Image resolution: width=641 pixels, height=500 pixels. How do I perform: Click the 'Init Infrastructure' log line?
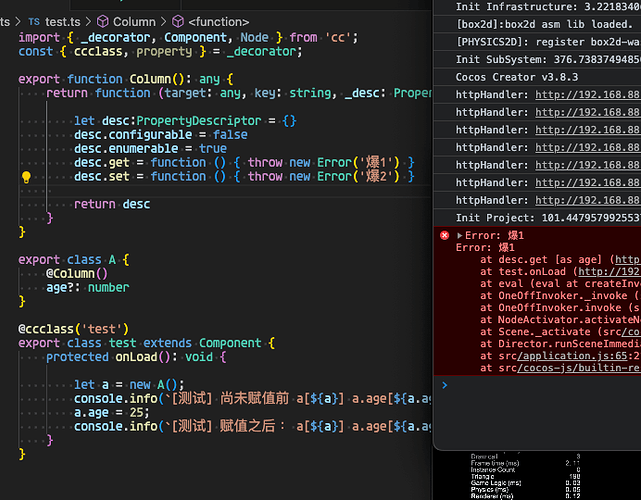click(548, 7)
